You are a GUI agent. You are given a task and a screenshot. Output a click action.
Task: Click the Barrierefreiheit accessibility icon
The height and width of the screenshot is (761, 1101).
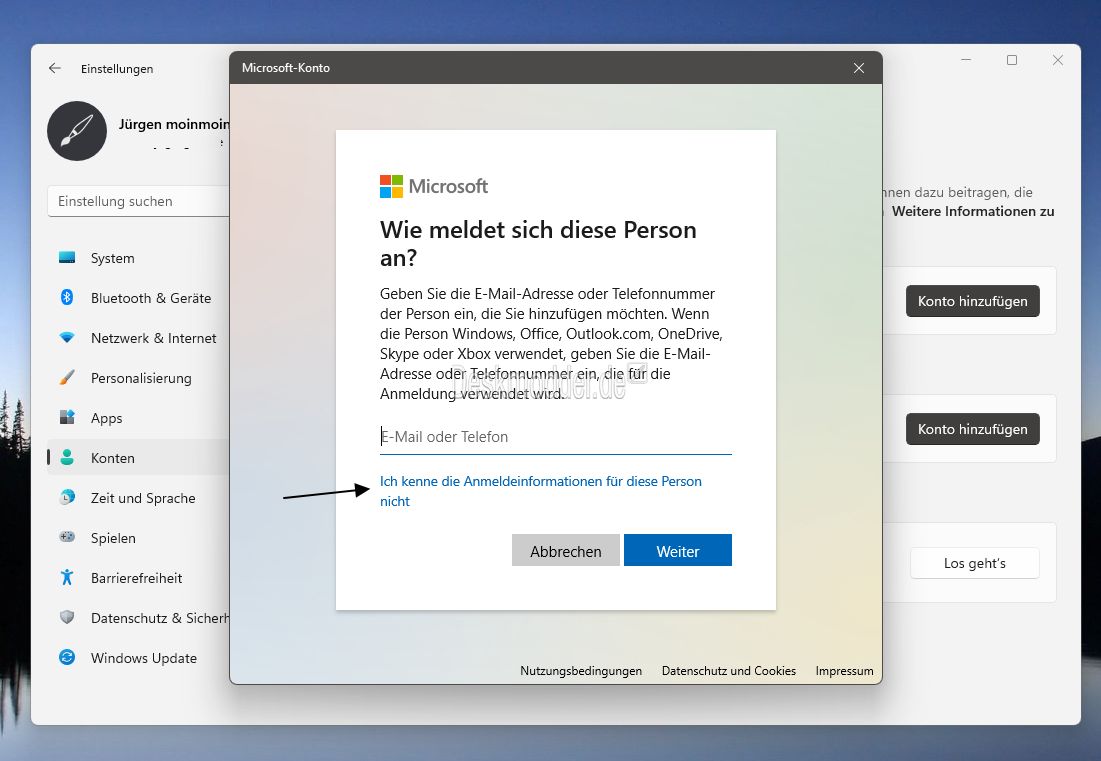[x=67, y=578]
